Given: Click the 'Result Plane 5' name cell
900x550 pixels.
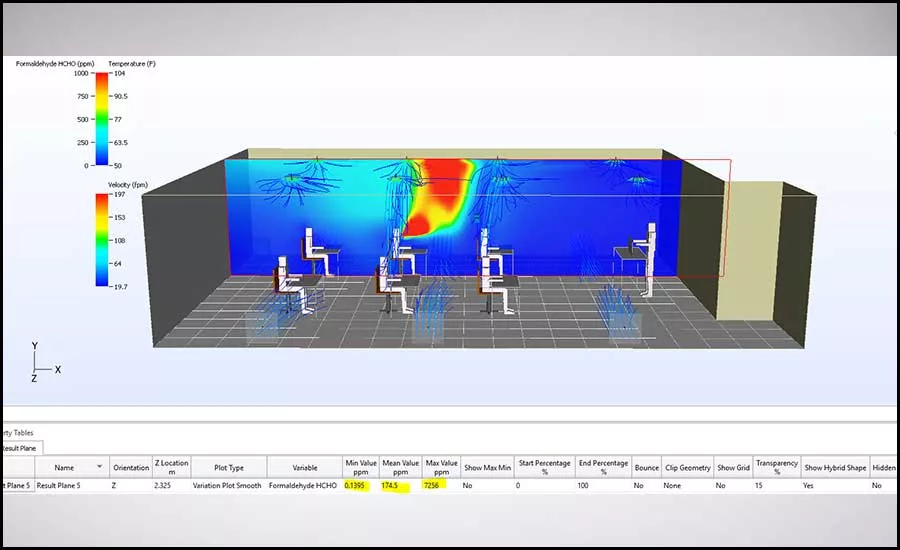Looking at the screenshot, I should [x=72, y=485].
